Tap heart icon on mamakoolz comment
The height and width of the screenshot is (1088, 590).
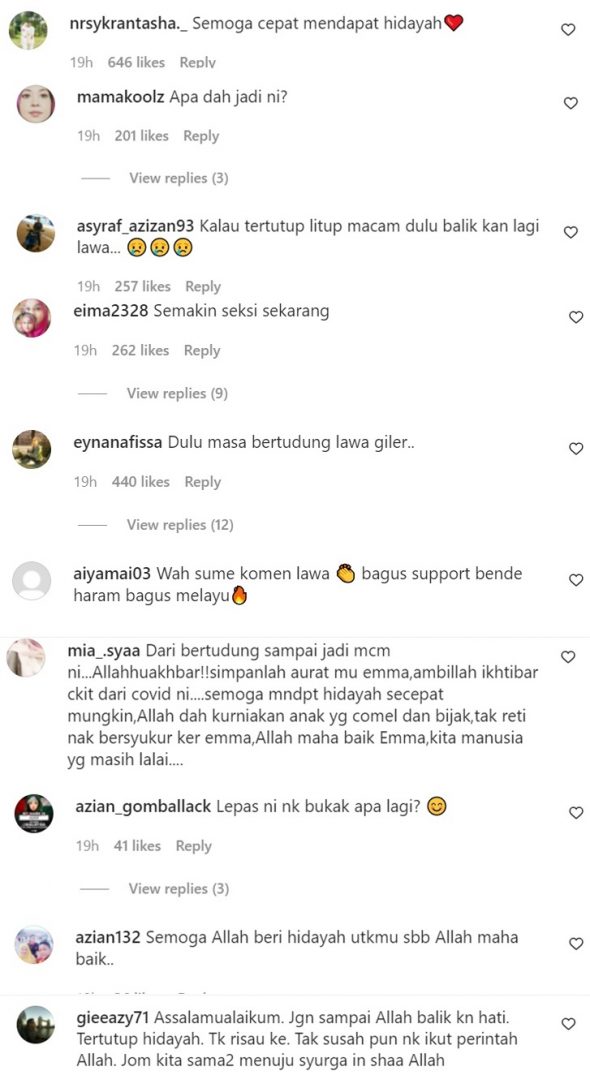[571, 103]
